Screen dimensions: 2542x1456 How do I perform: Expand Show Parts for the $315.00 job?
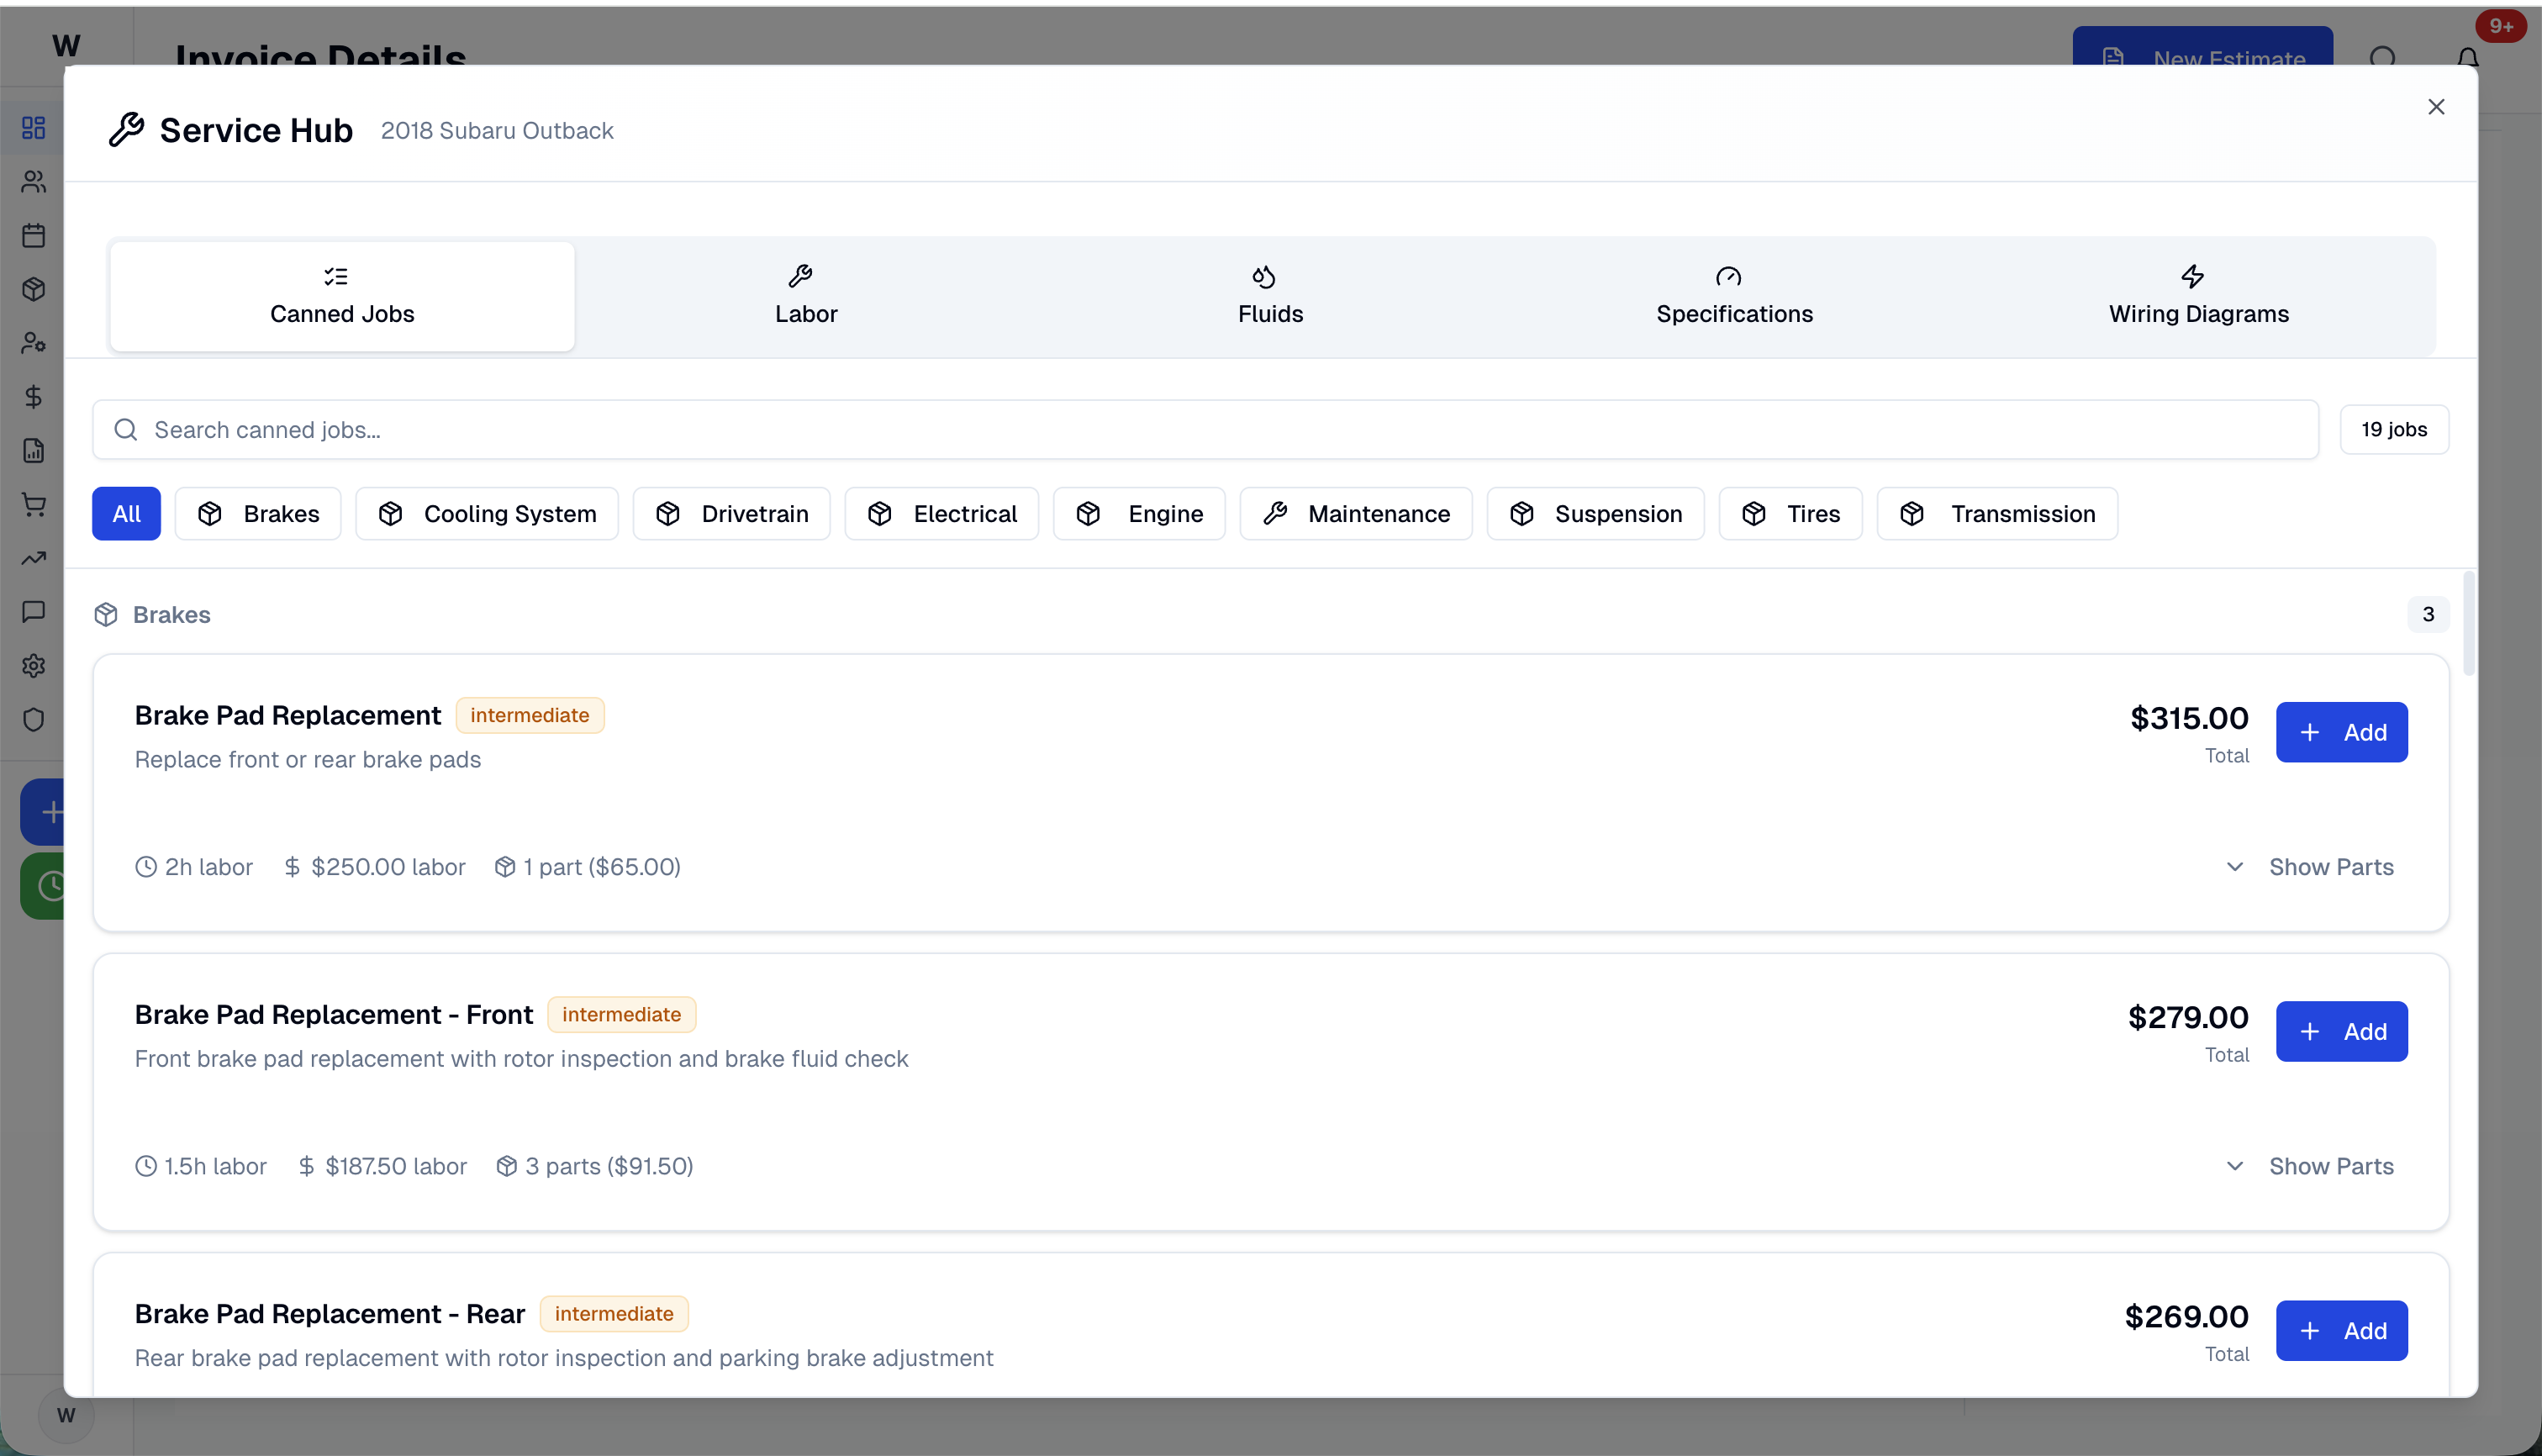(2310, 867)
